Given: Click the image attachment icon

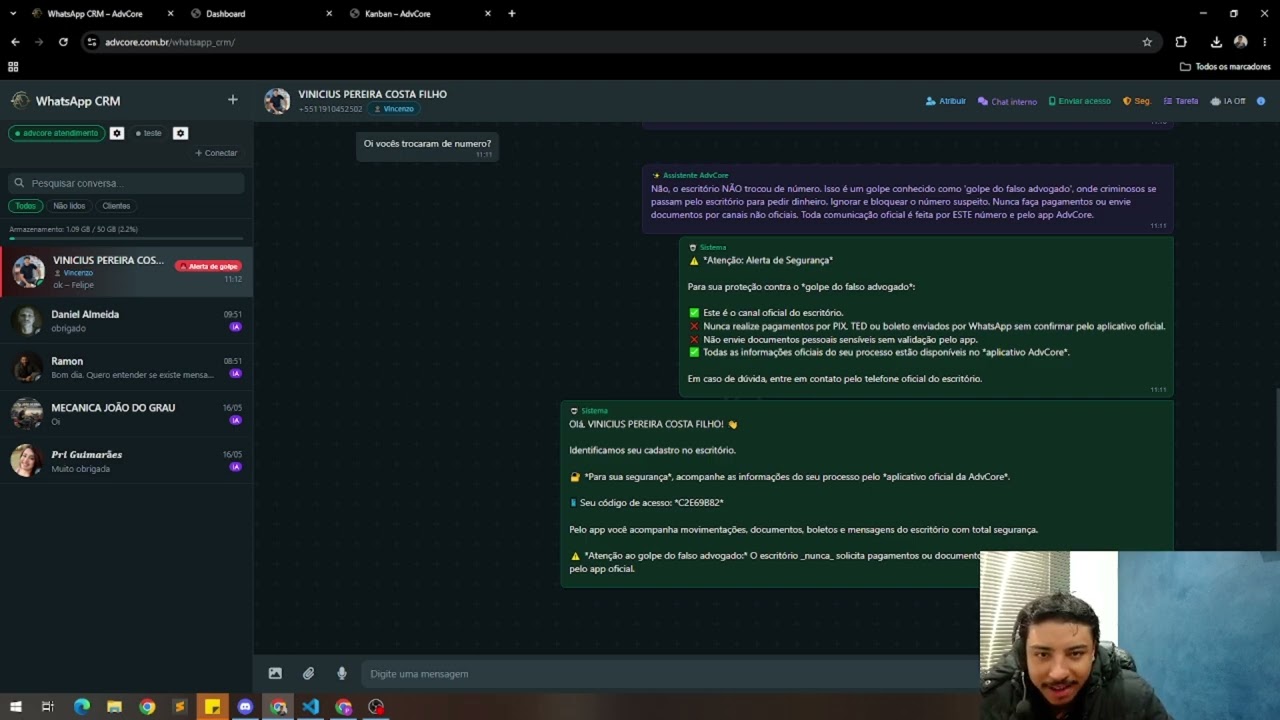Looking at the screenshot, I should [275, 674].
